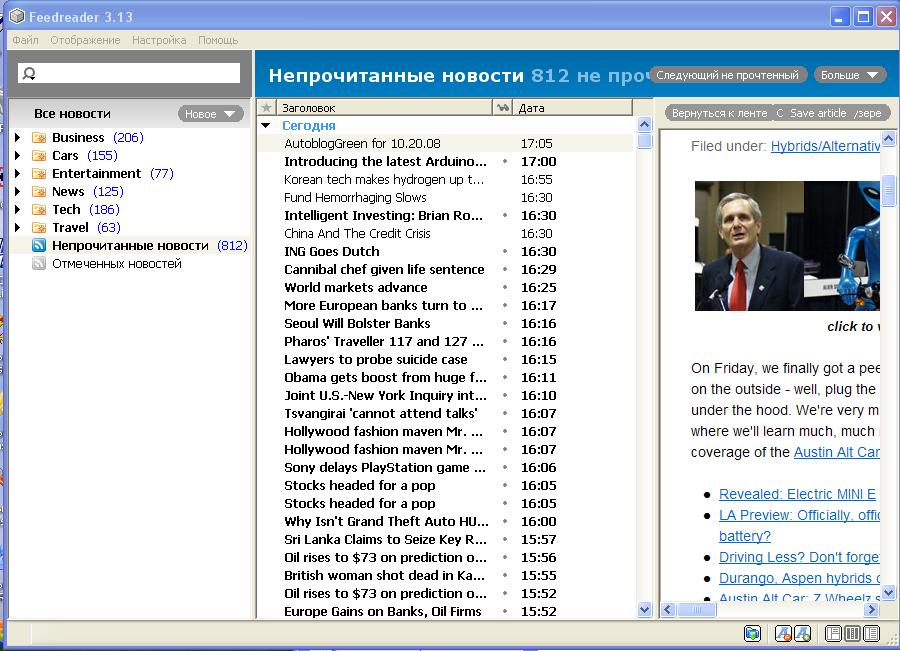Click the Следующий не прочтенный button
Viewport: 900px width, 651px height.
(728, 75)
